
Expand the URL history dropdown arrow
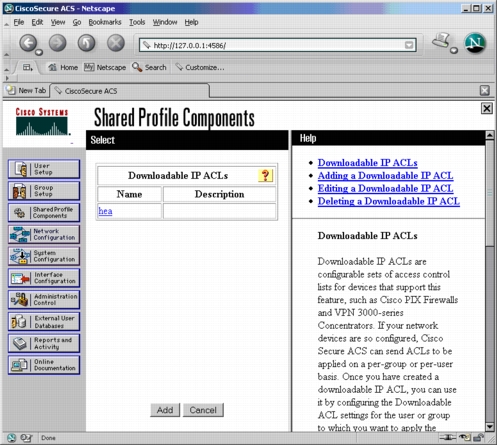[409, 45]
